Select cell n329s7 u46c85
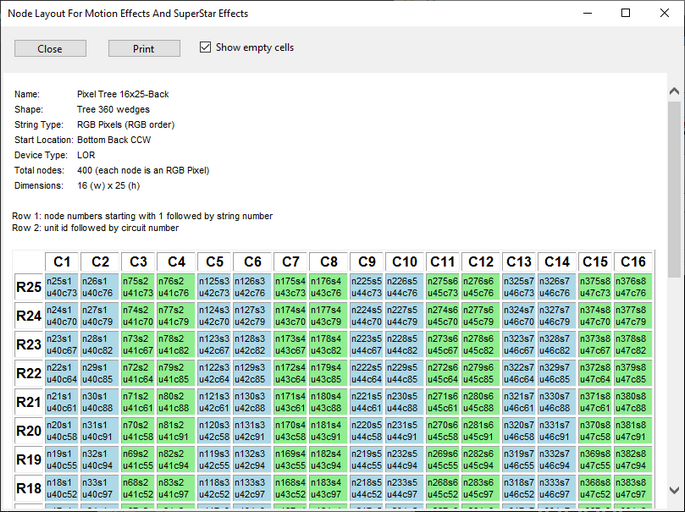 click(557, 374)
